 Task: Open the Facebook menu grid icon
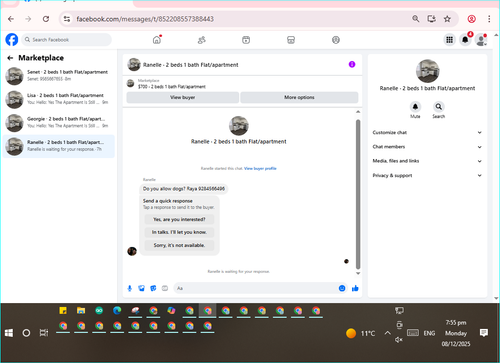[449, 40]
